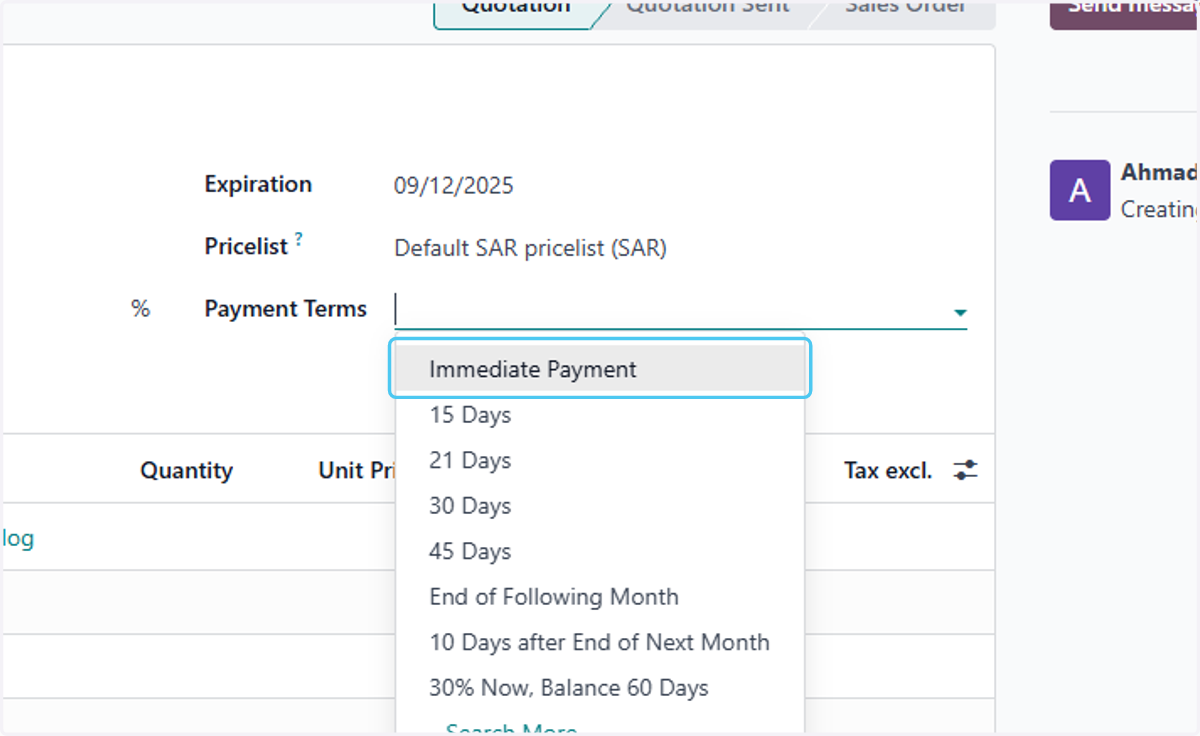Edit the Expiration date 09/12/2025
Image resolution: width=1200 pixels, height=736 pixels.
click(x=454, y=186)
